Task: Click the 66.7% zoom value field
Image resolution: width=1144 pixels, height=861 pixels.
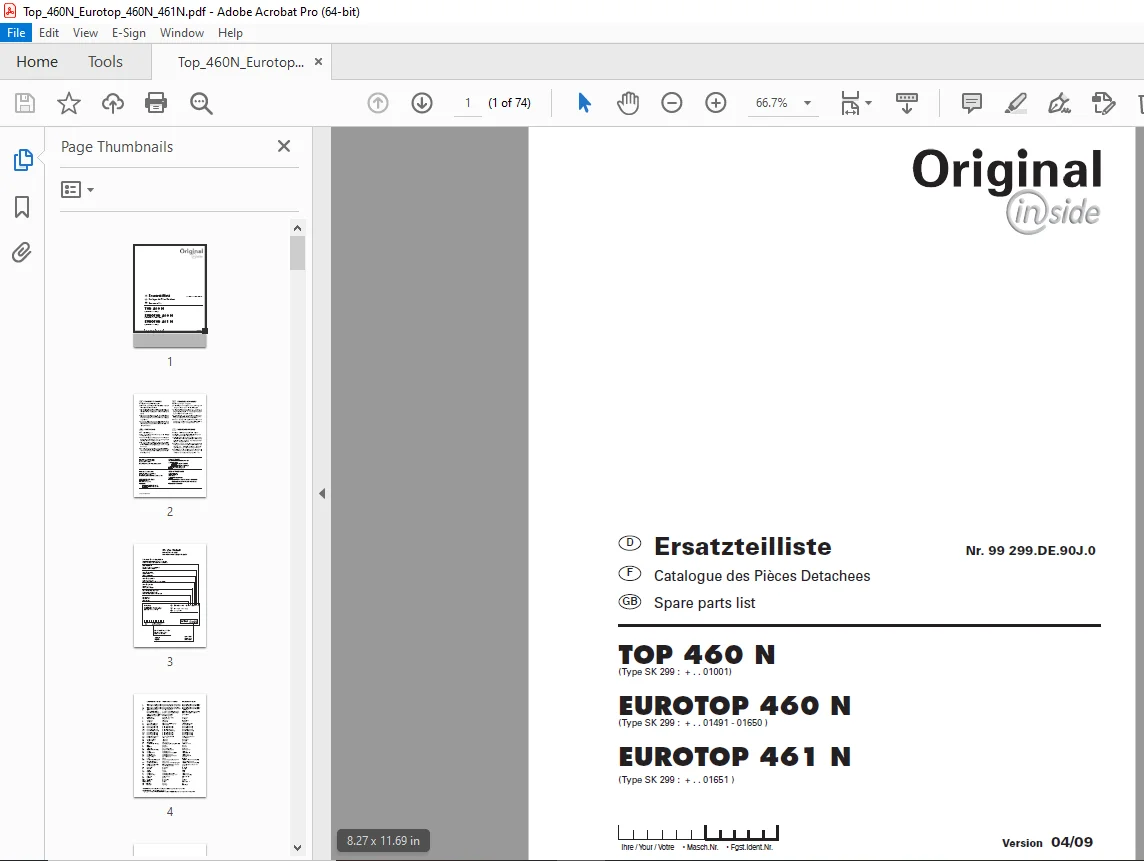Action: click(772, 103)
